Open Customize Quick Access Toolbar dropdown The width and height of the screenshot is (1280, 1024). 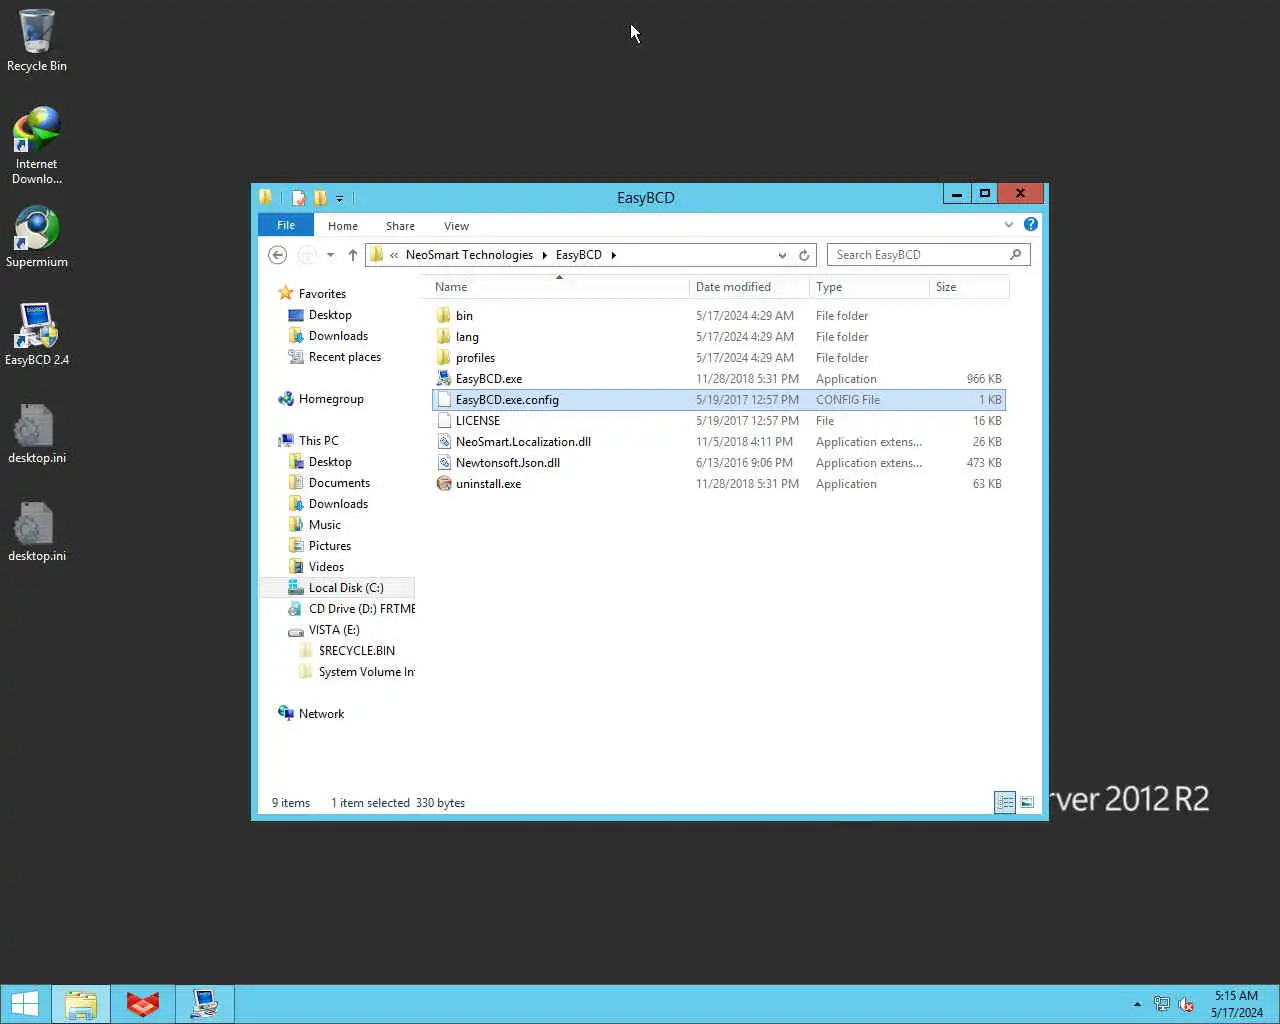click(339, 198)
